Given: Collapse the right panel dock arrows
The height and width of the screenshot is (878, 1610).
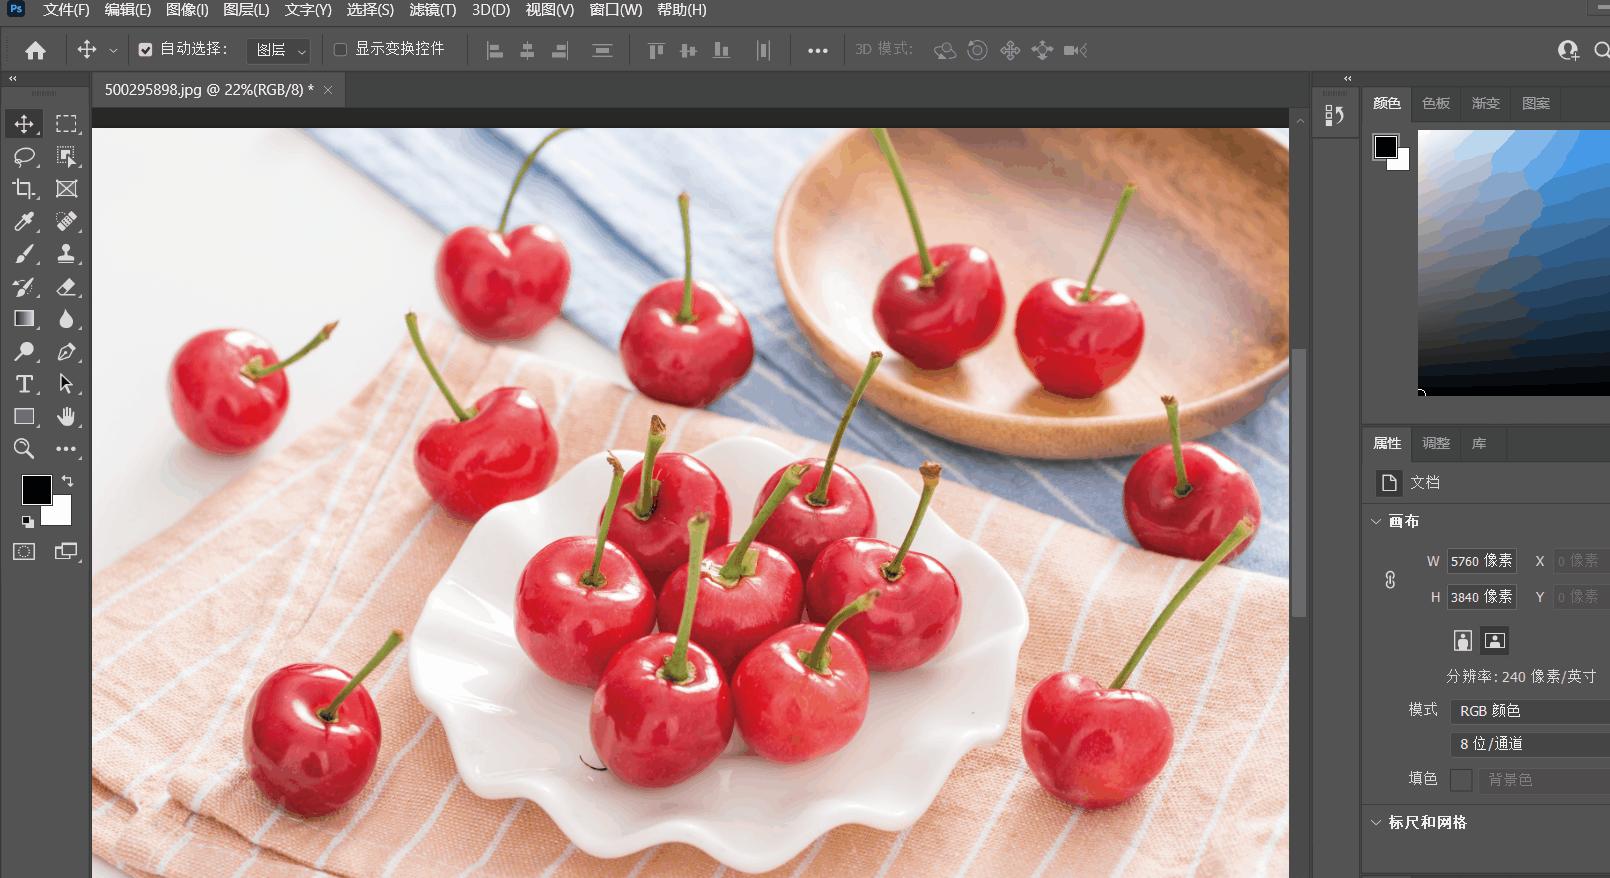Looking at the screenshot, I should click(1348, 78).
